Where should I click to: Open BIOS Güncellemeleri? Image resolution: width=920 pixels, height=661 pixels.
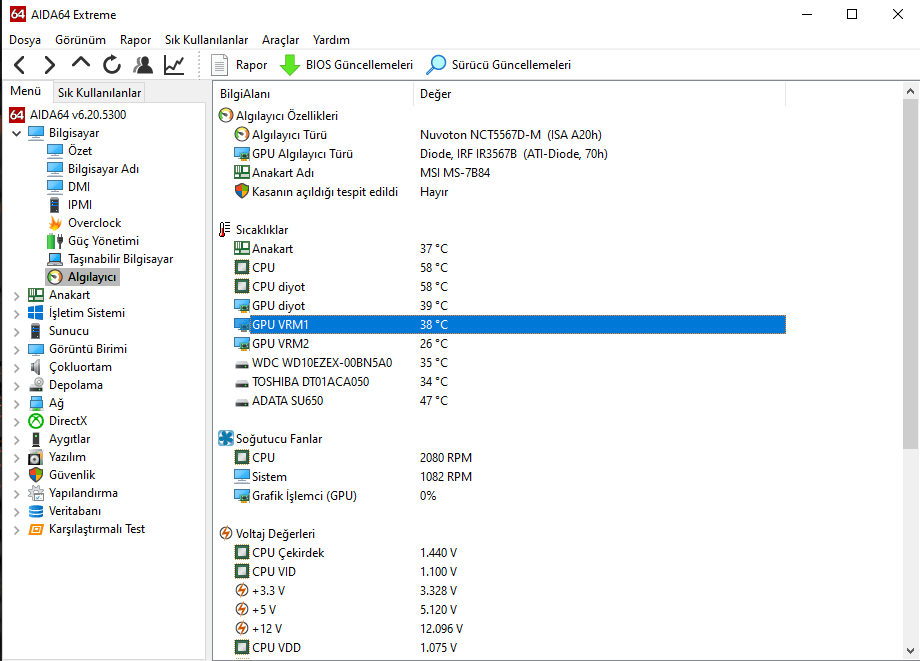point(346,65)
